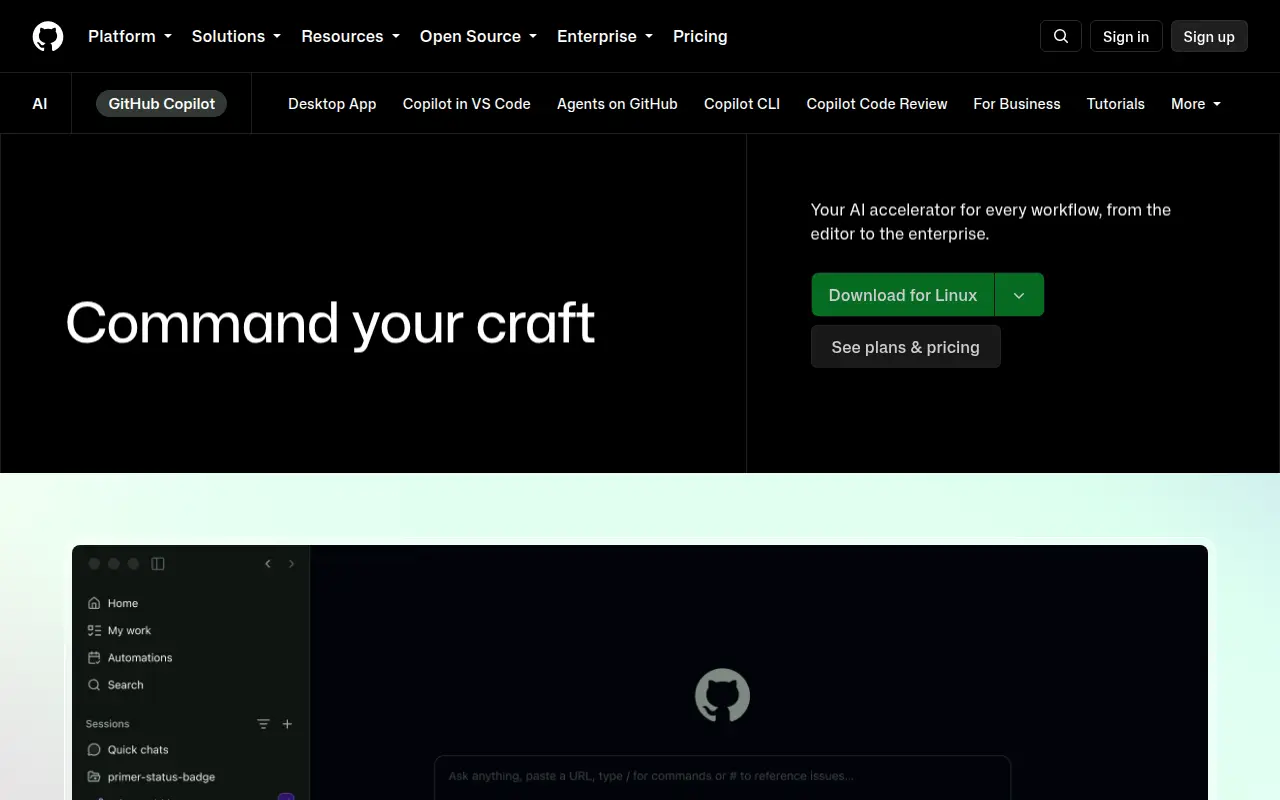Click Download for Linux button

click(x=903, y=295)
